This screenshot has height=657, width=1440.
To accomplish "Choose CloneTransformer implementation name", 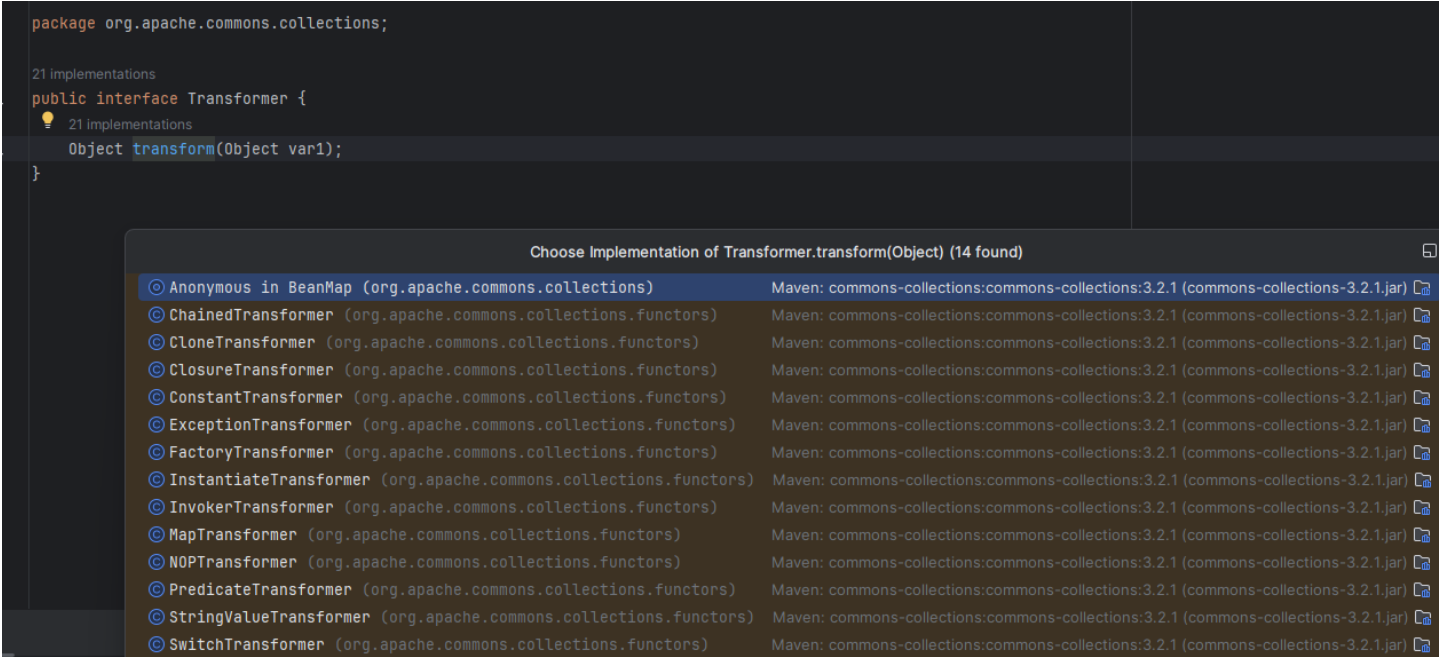I will (x=242, y=342).
